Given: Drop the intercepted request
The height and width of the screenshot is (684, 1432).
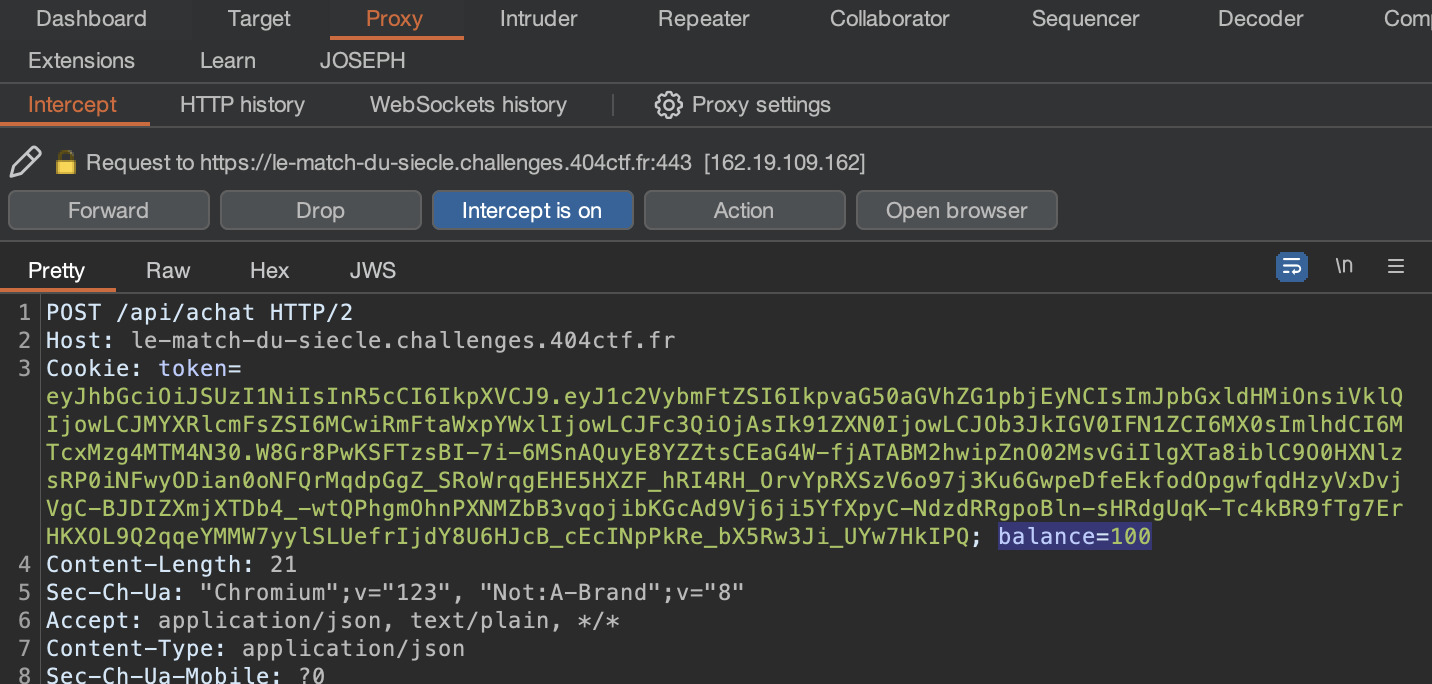Looking at the screenshot, I should 320,210.
